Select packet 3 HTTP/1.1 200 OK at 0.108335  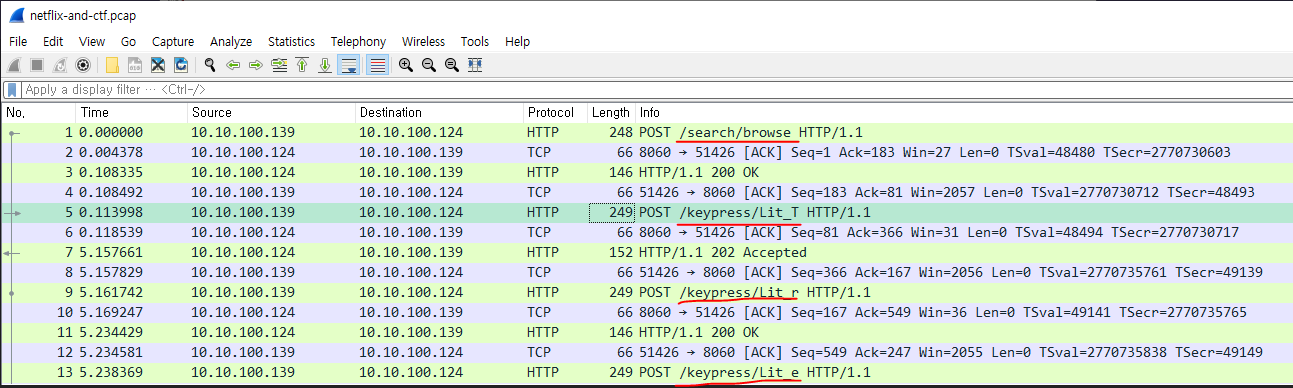pyautogui.click(x=646, y=172)
